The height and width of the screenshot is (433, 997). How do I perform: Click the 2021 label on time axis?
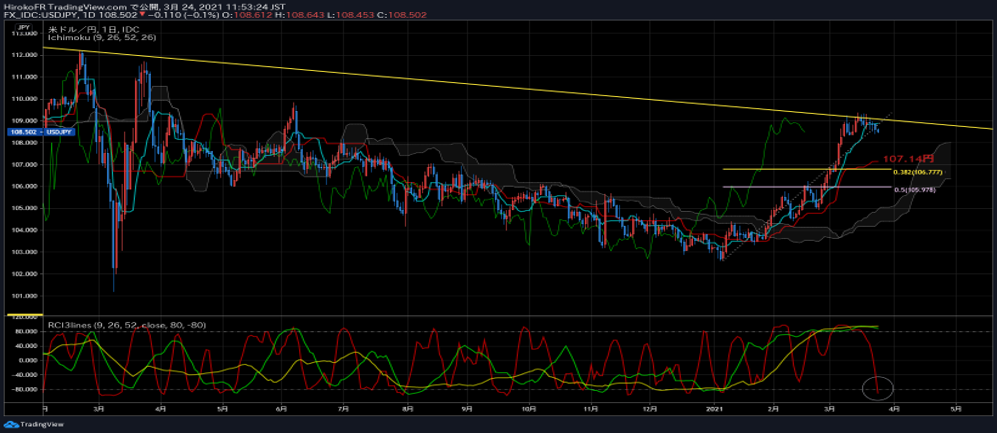pos(715,409)
